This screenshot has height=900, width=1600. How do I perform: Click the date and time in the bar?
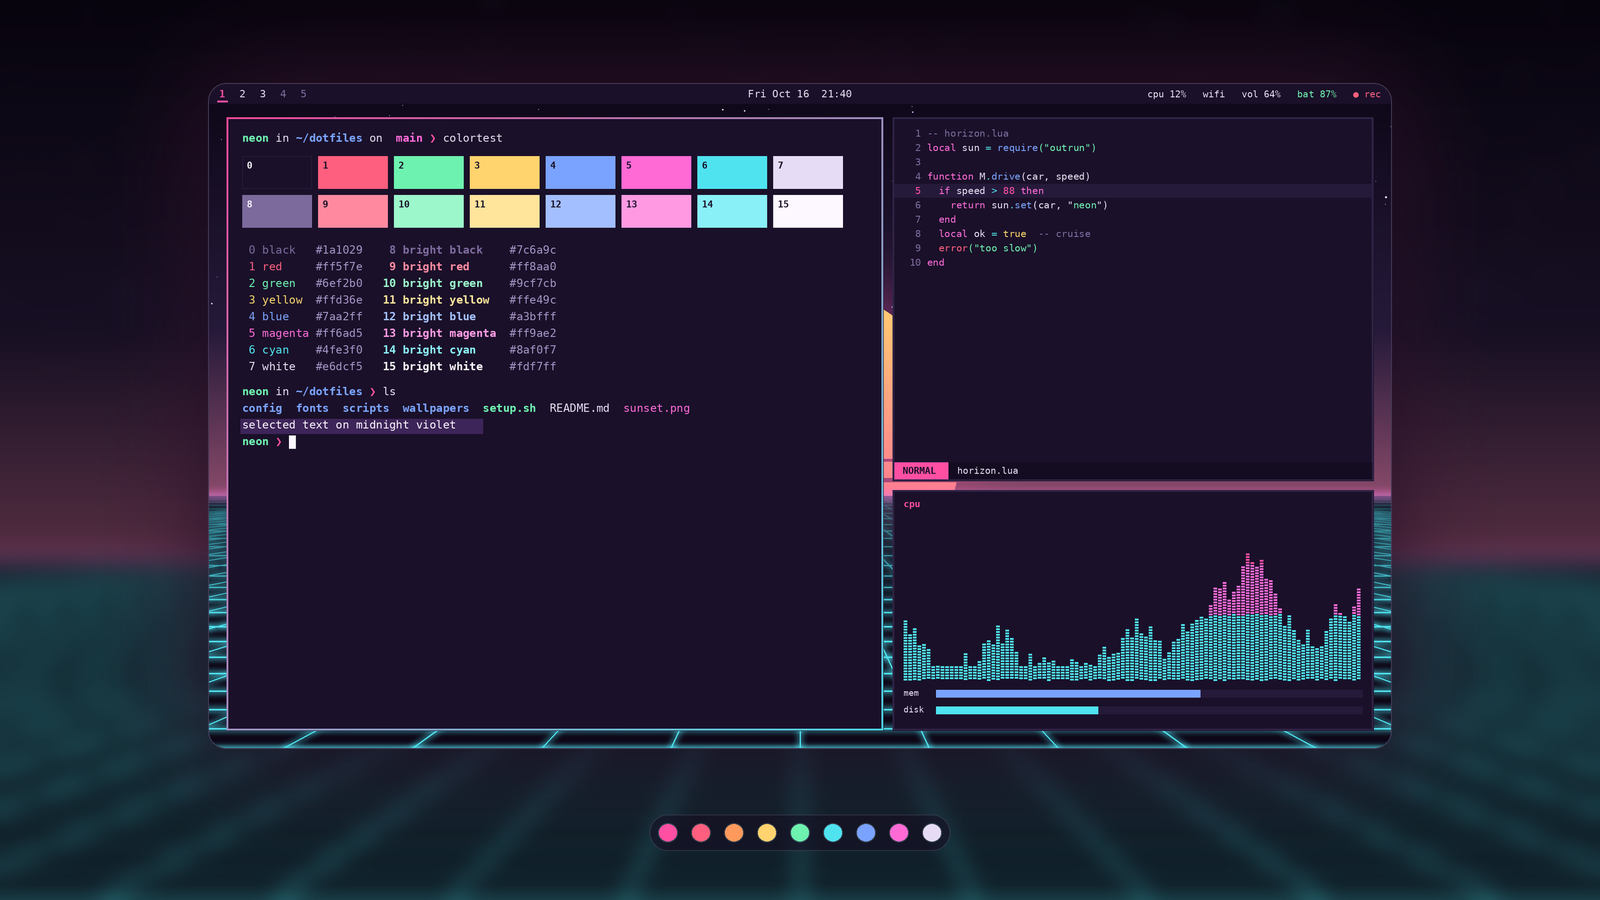pyautogui.click(x=800, y=94)
